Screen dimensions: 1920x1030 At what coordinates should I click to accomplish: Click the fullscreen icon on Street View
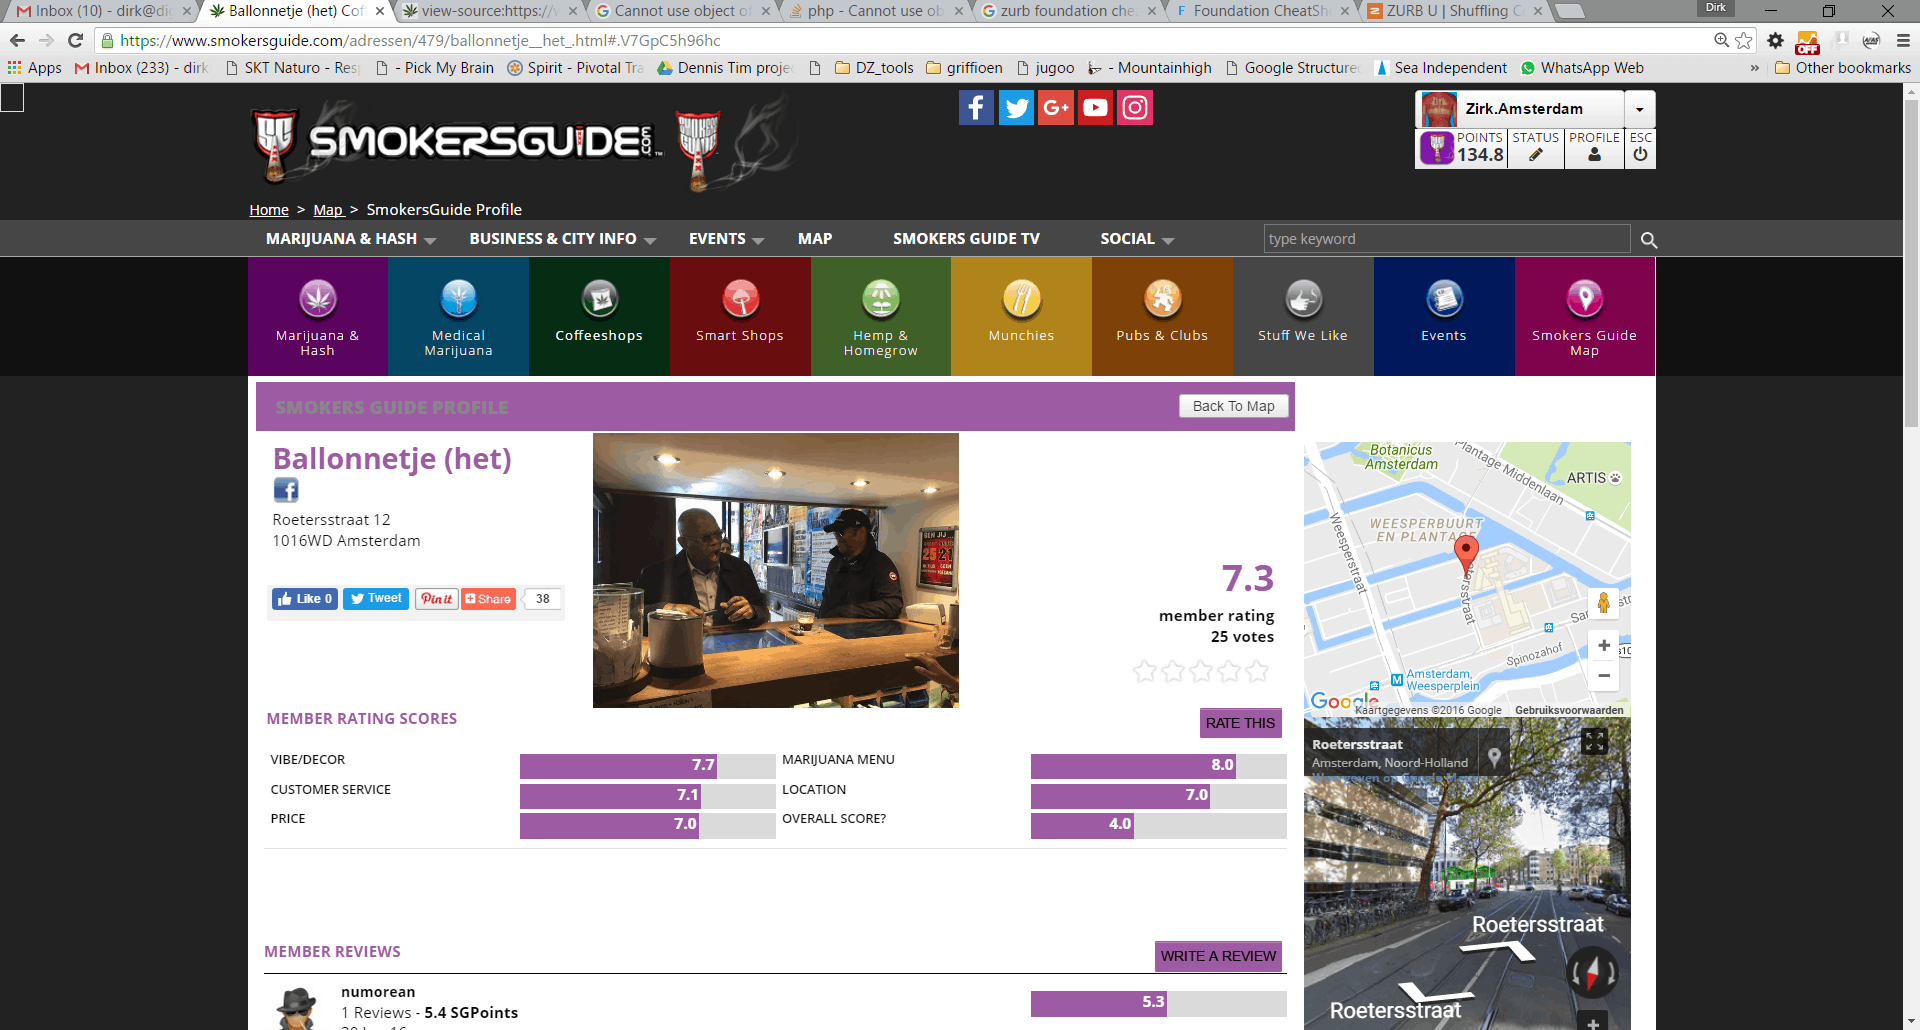coord(1594,741)
